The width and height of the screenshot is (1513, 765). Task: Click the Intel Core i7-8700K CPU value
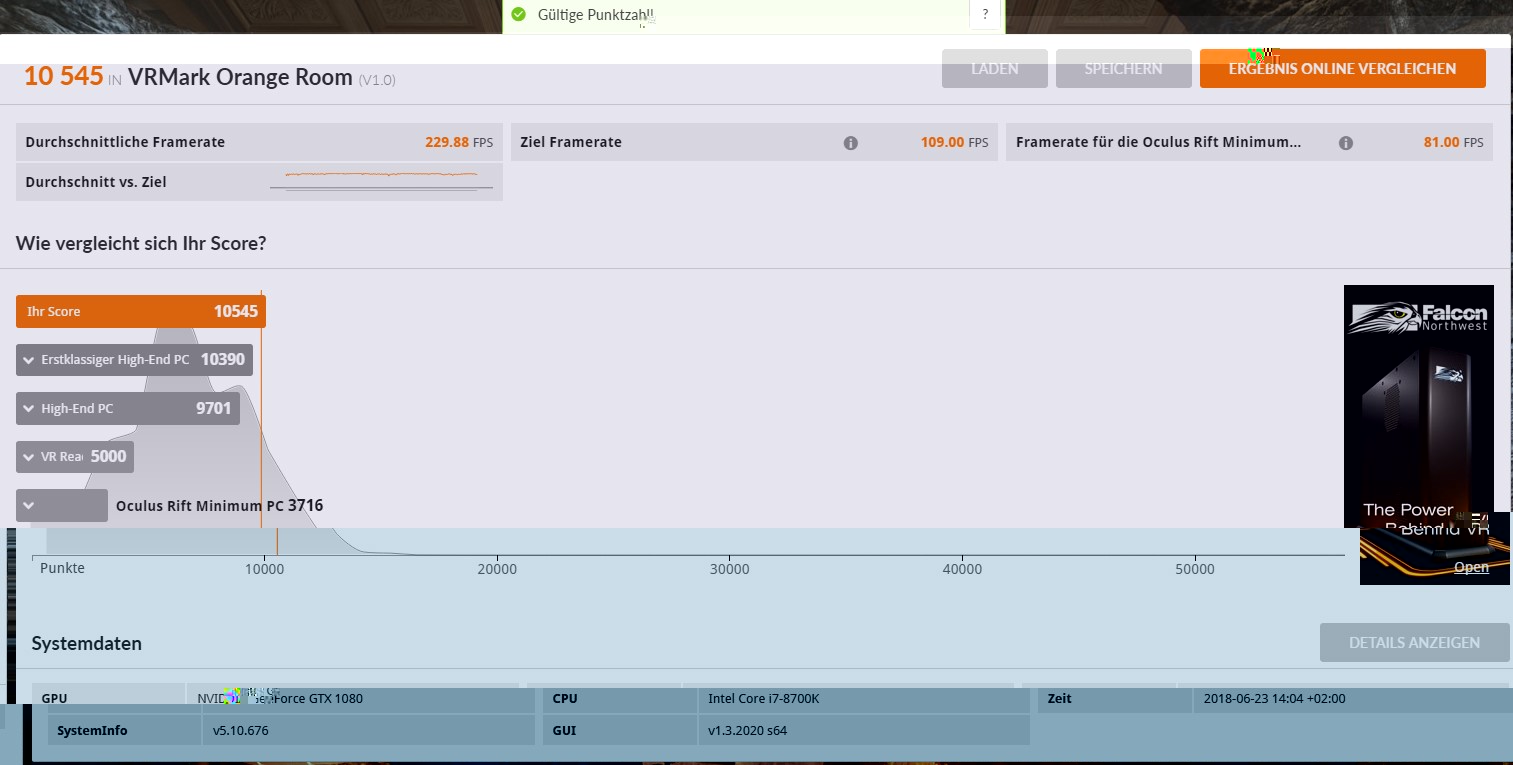[764, 699]
